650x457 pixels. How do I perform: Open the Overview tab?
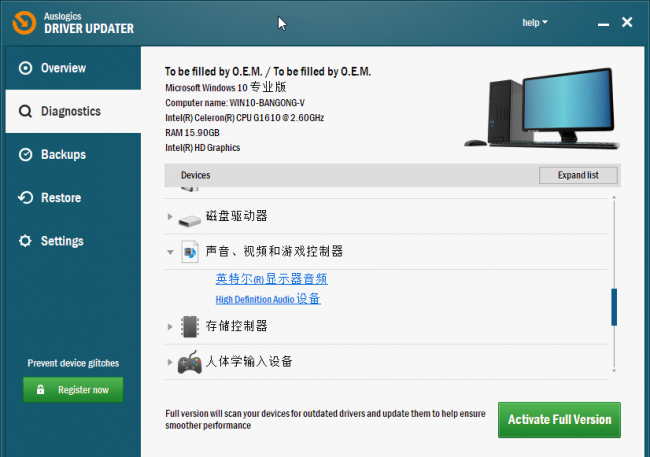tap(73, 68)
